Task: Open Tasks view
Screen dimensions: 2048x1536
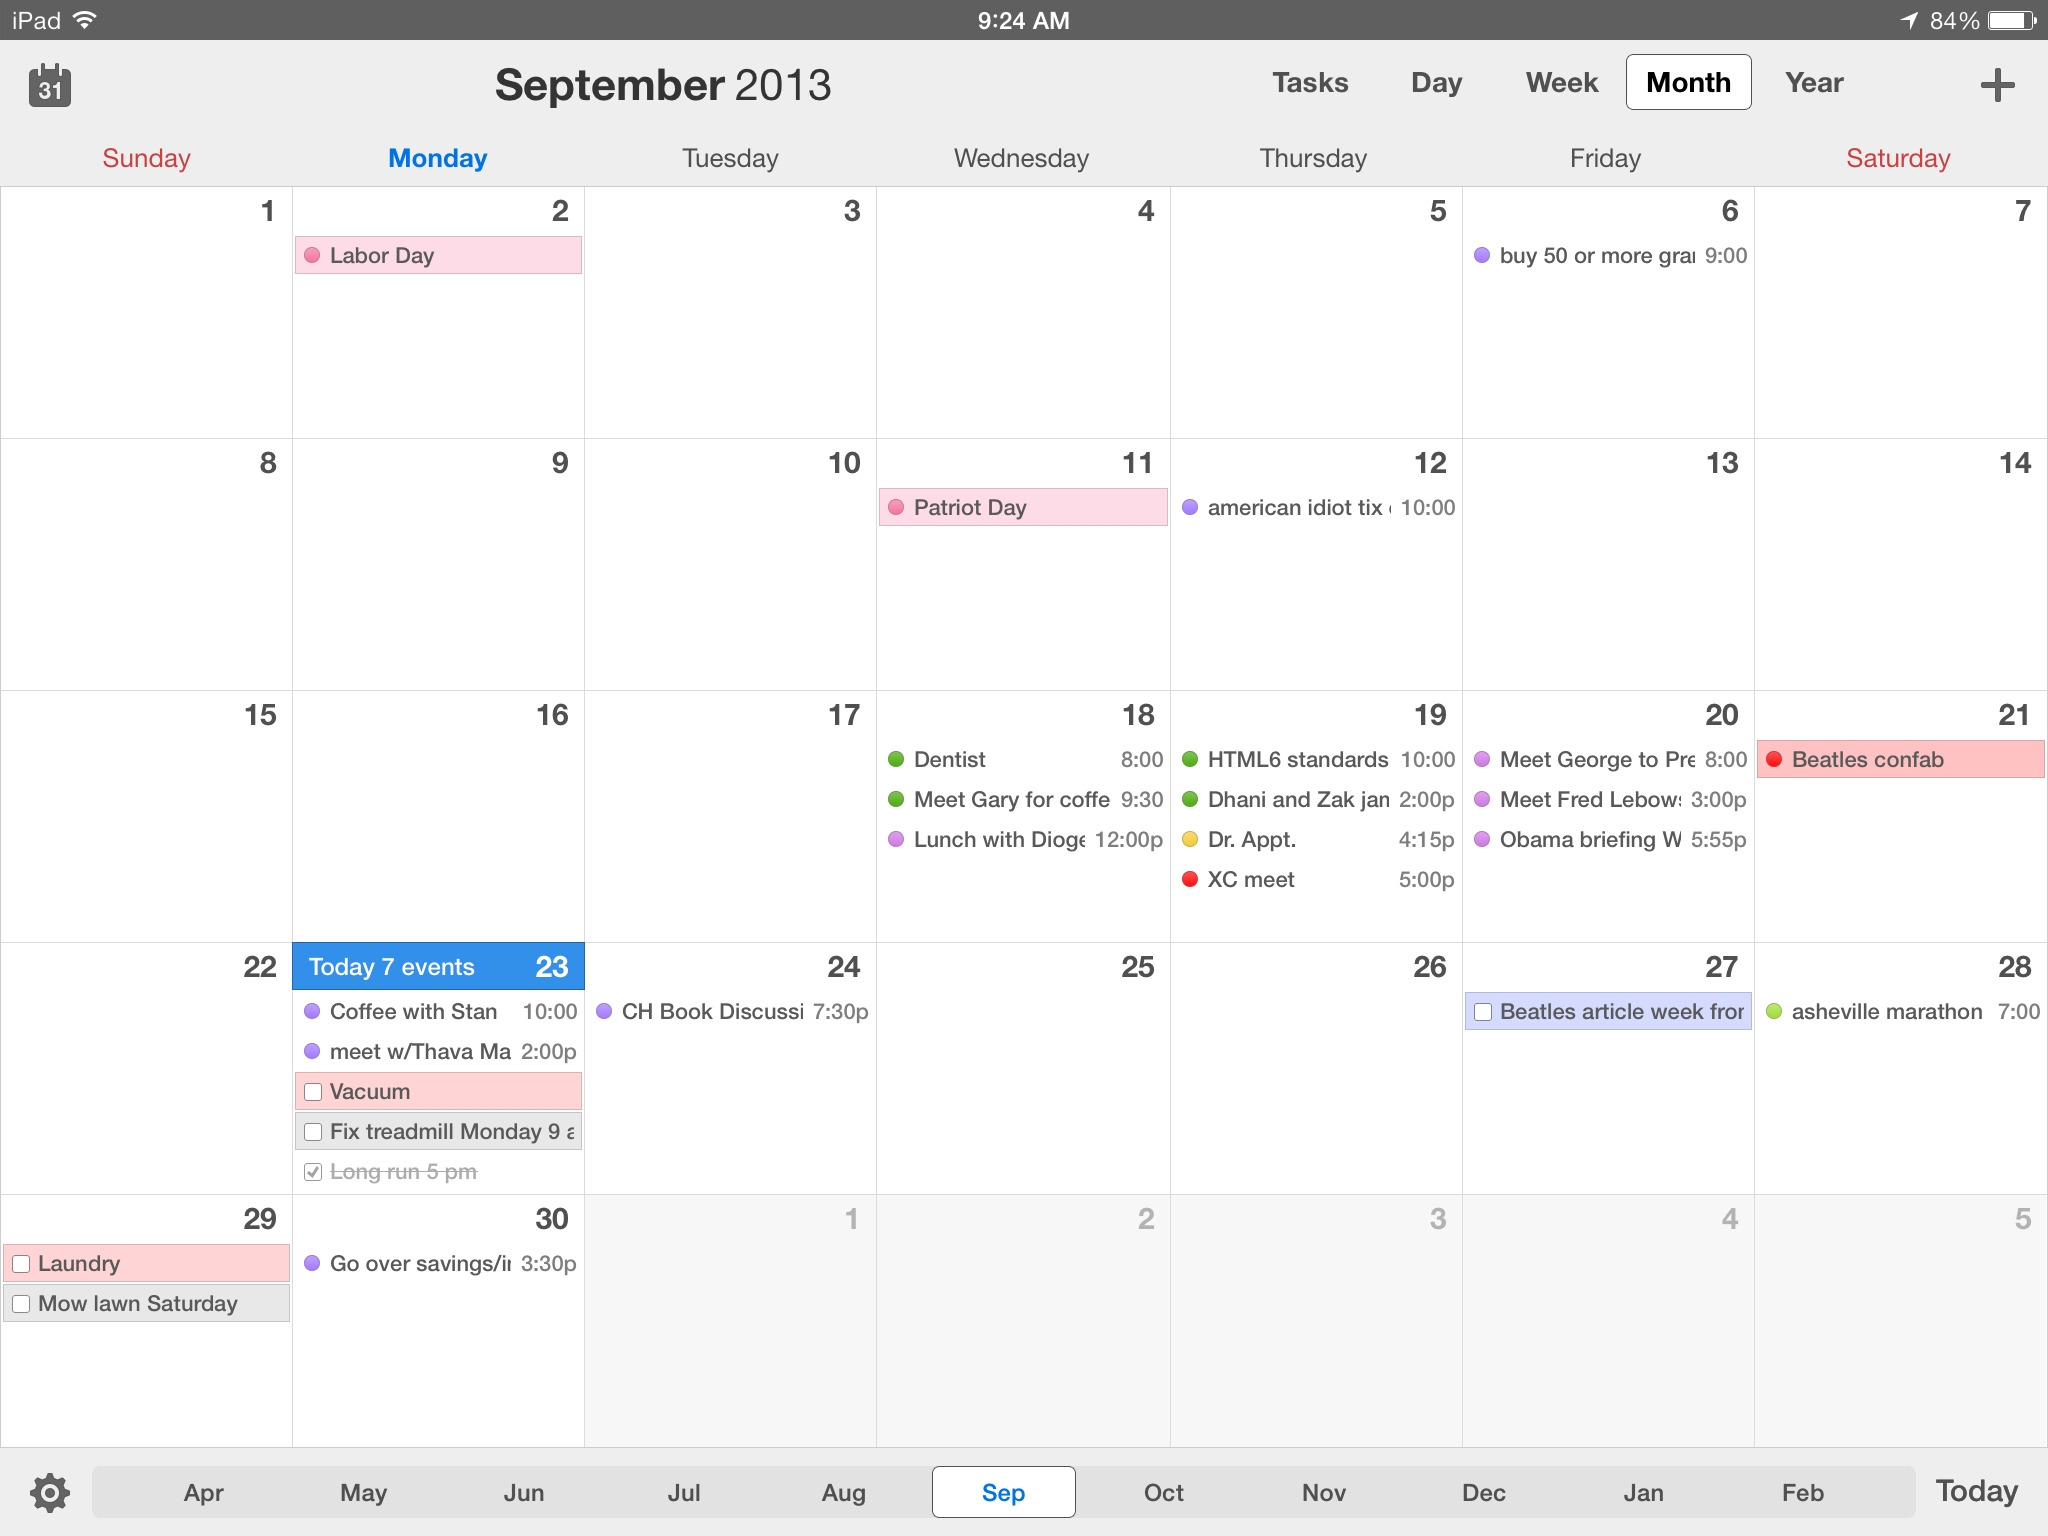Action: 1311,82
